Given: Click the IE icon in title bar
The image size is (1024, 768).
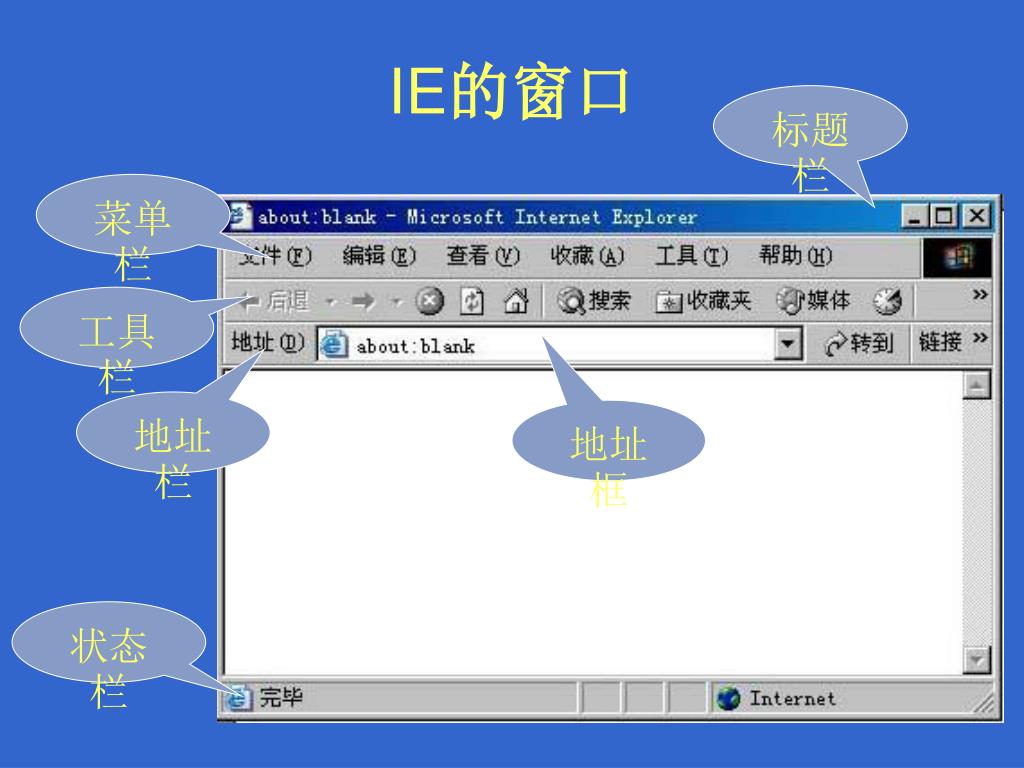Looking at the screenshot, I should 240,216.
